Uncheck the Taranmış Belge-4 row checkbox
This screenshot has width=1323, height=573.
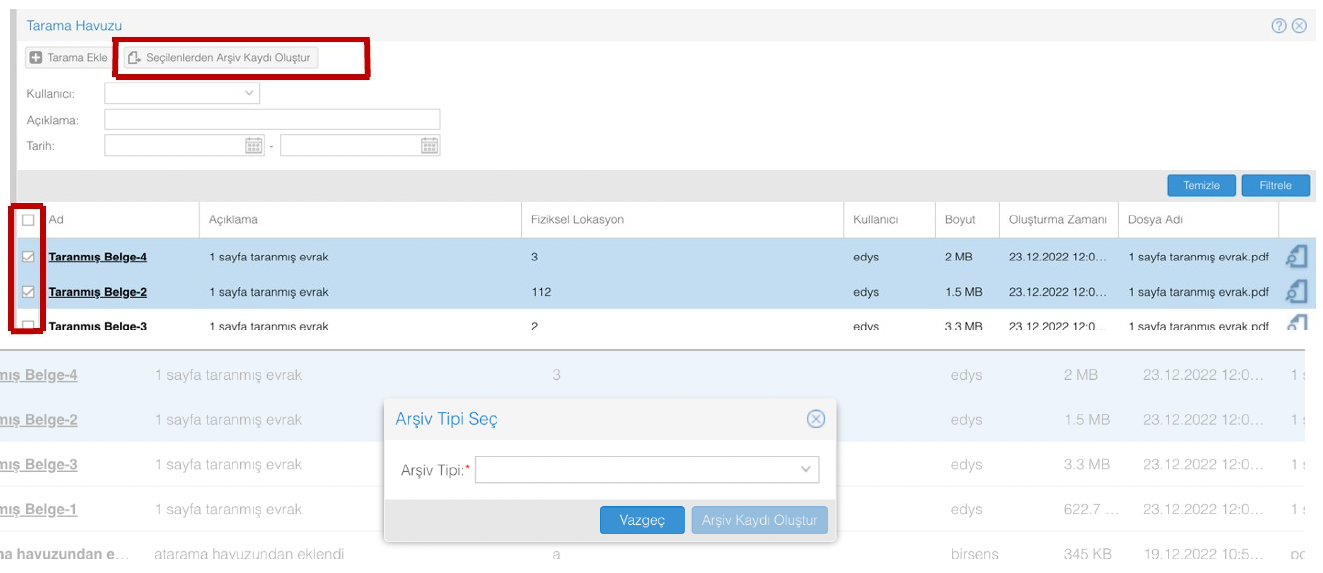click(x=28, y=257)
